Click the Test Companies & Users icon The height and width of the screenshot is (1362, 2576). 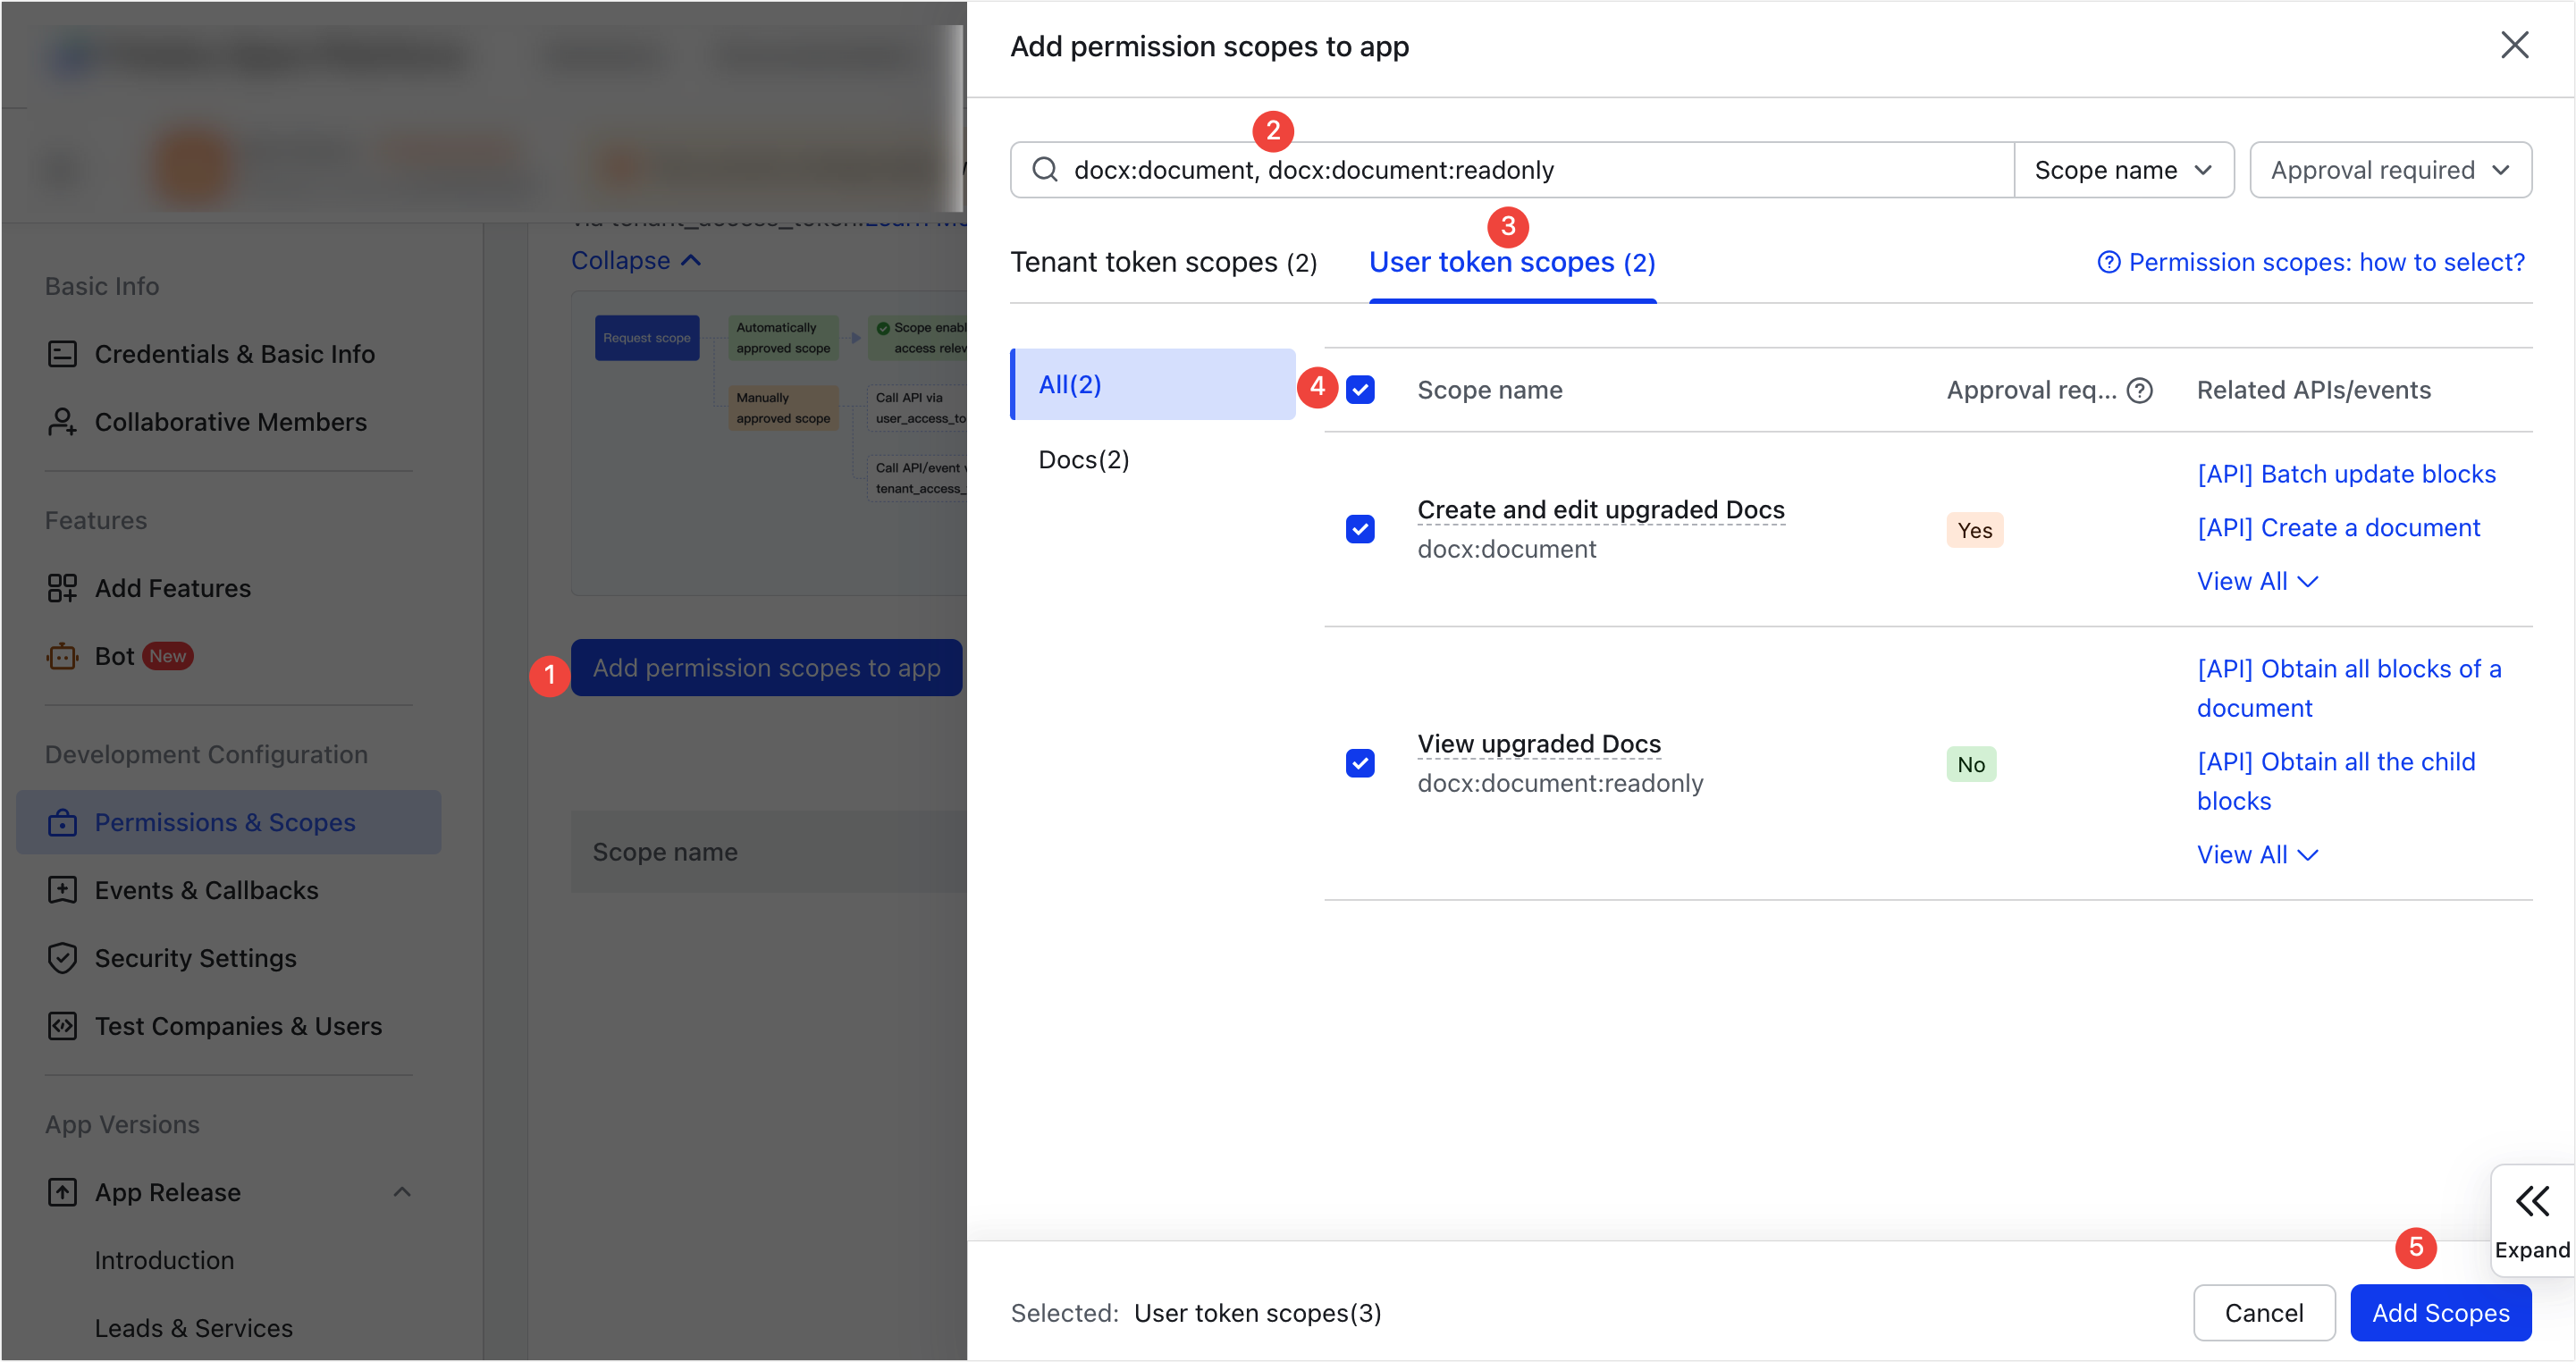[62, 1027]
